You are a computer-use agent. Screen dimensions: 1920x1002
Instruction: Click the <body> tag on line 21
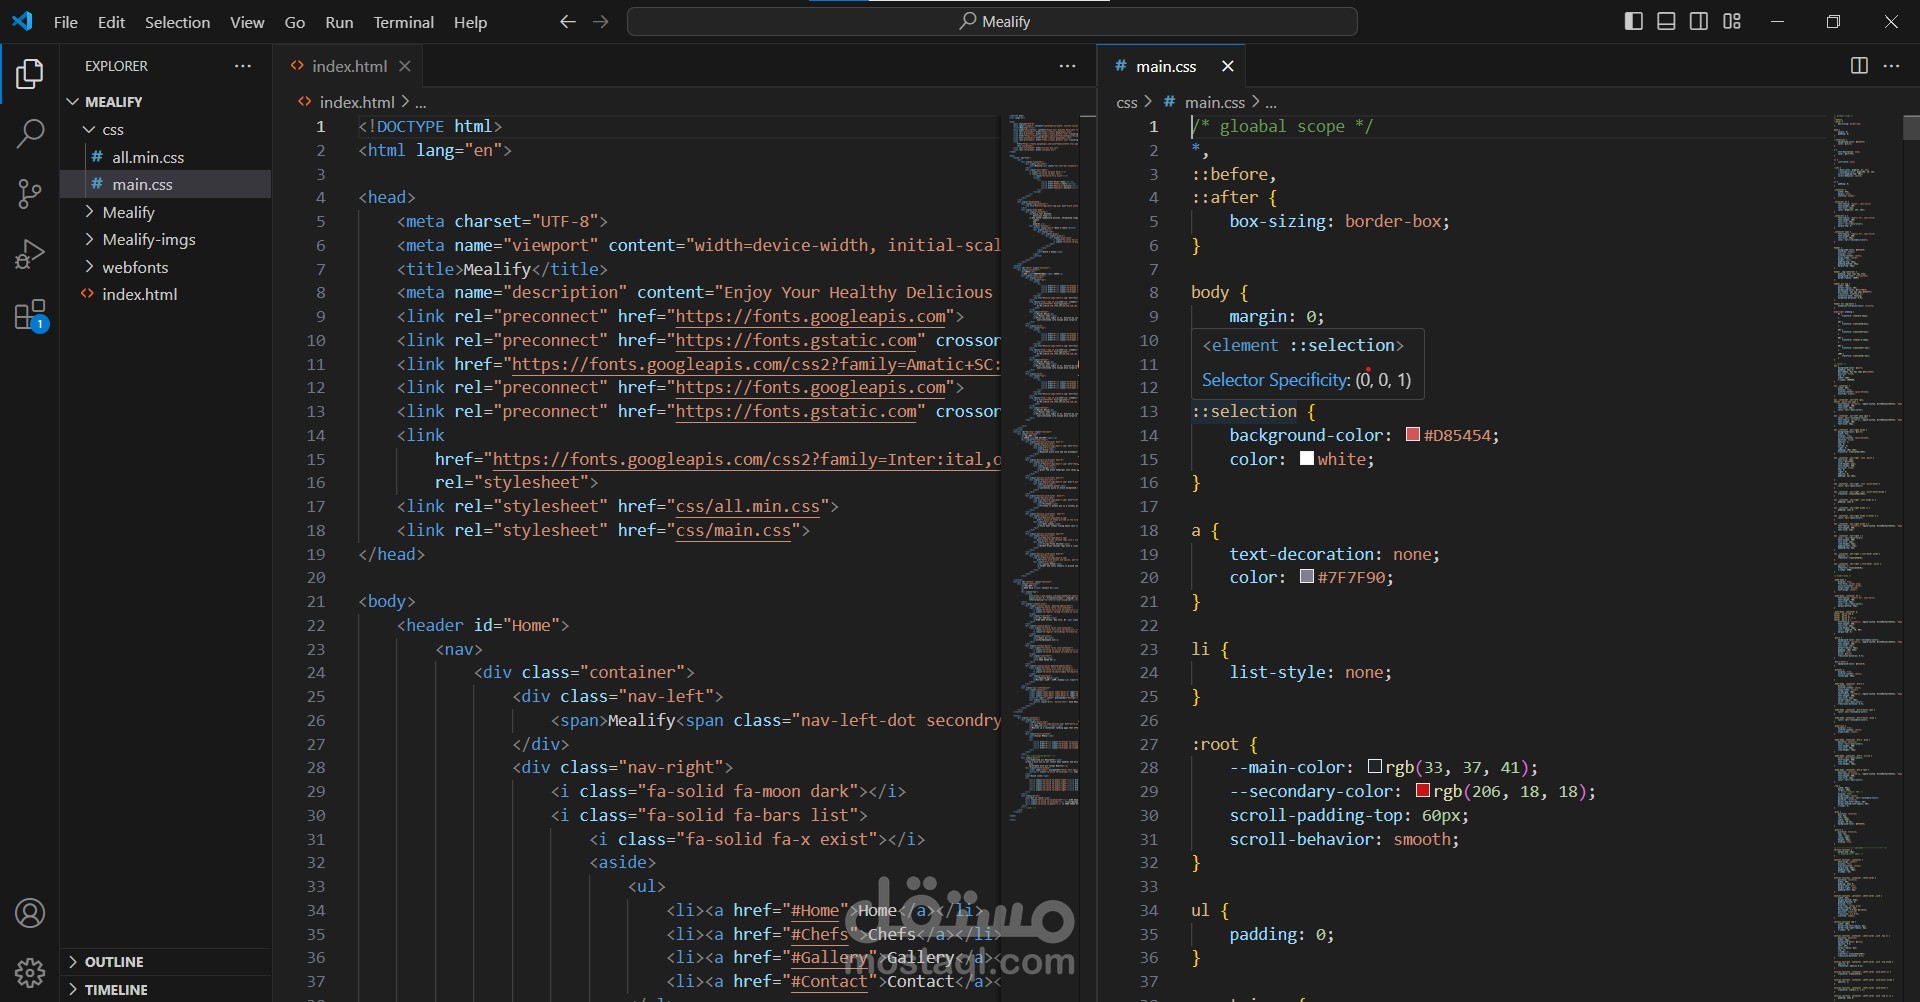click(387, 601)
